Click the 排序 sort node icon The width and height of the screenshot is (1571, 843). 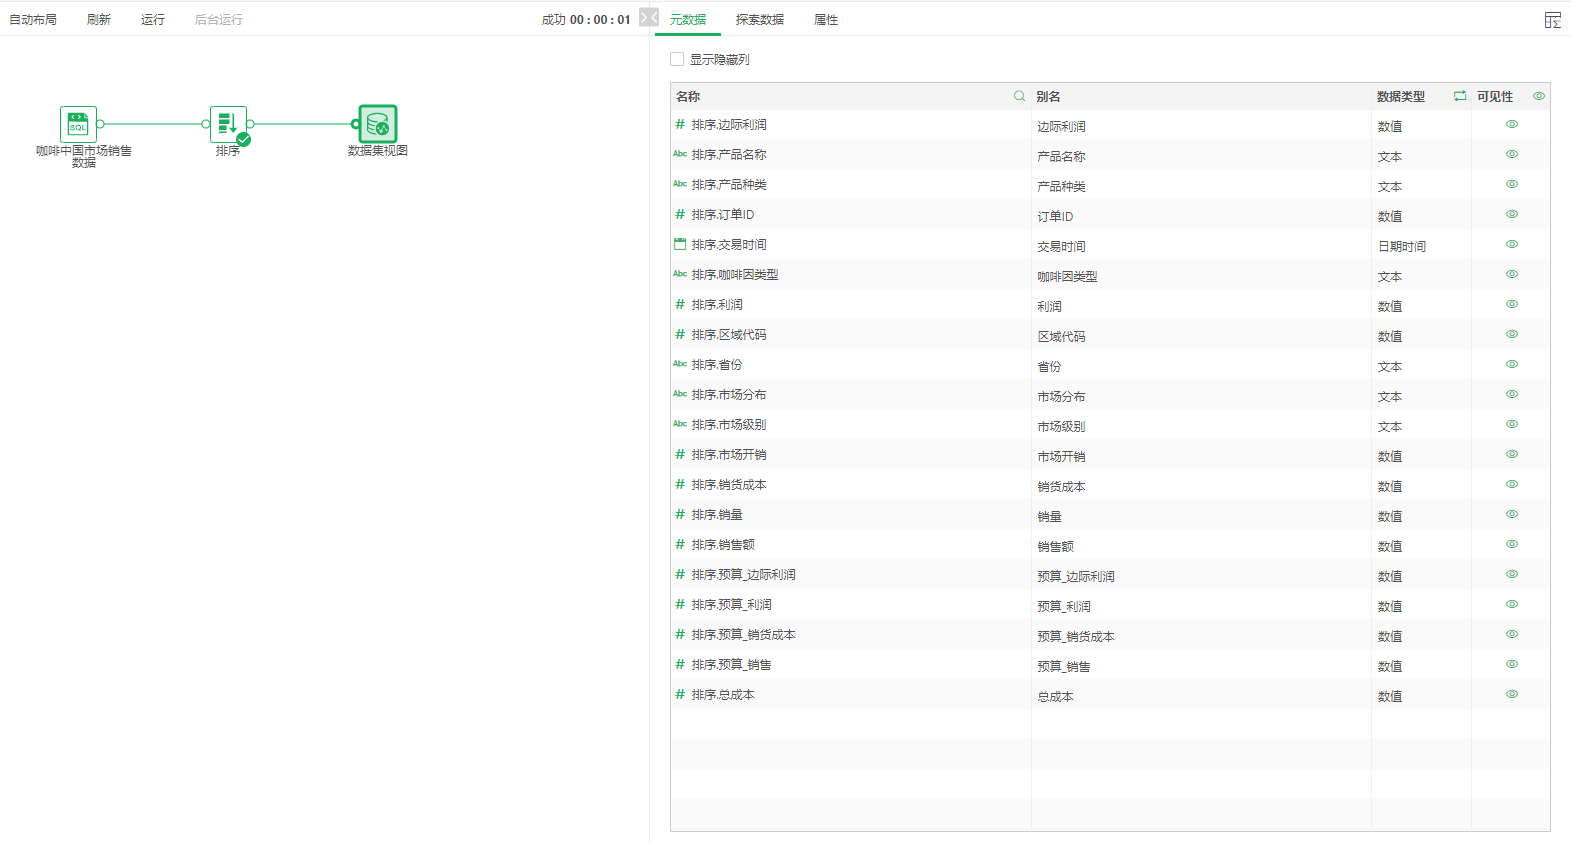coord(228,124)
